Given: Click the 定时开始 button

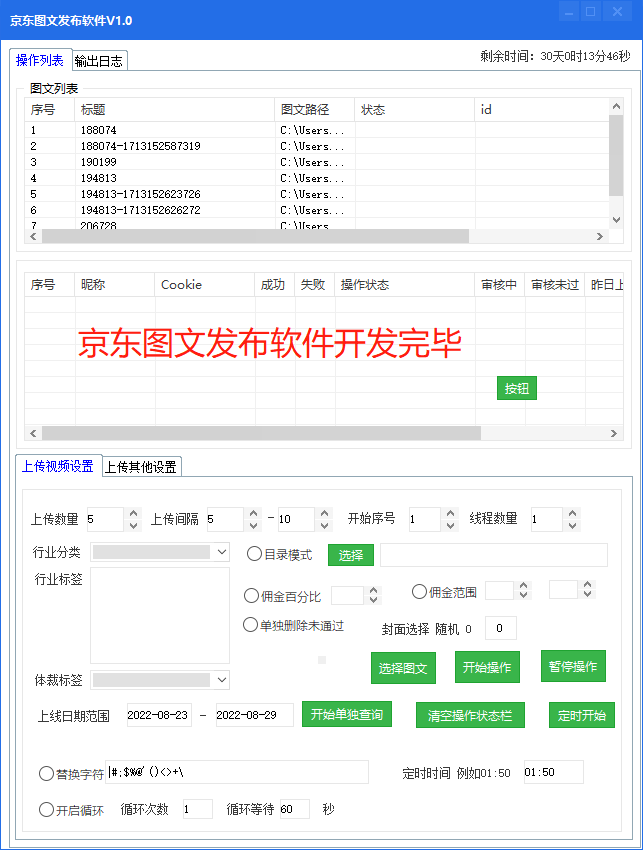Looking at the screenshot, I should coord(582,715).
